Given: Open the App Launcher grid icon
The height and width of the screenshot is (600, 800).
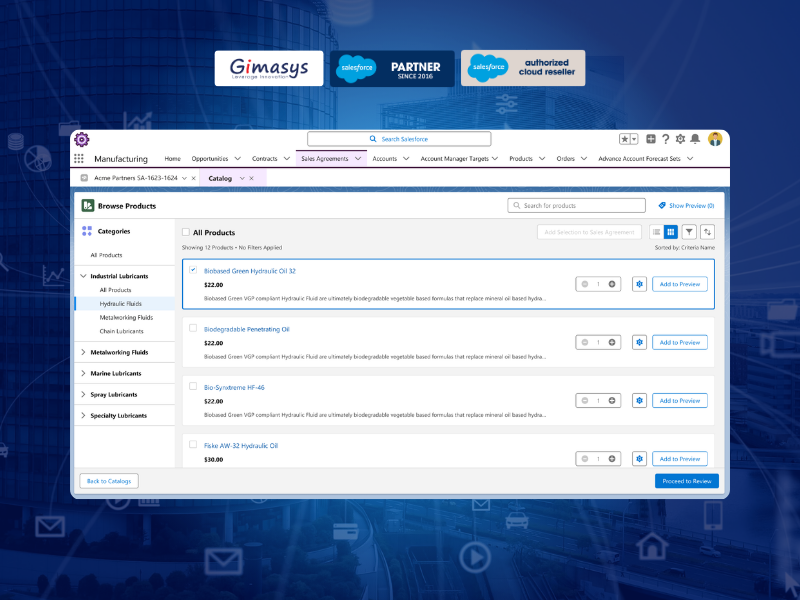Looking at the screenshot, I should tap(79, 159).
